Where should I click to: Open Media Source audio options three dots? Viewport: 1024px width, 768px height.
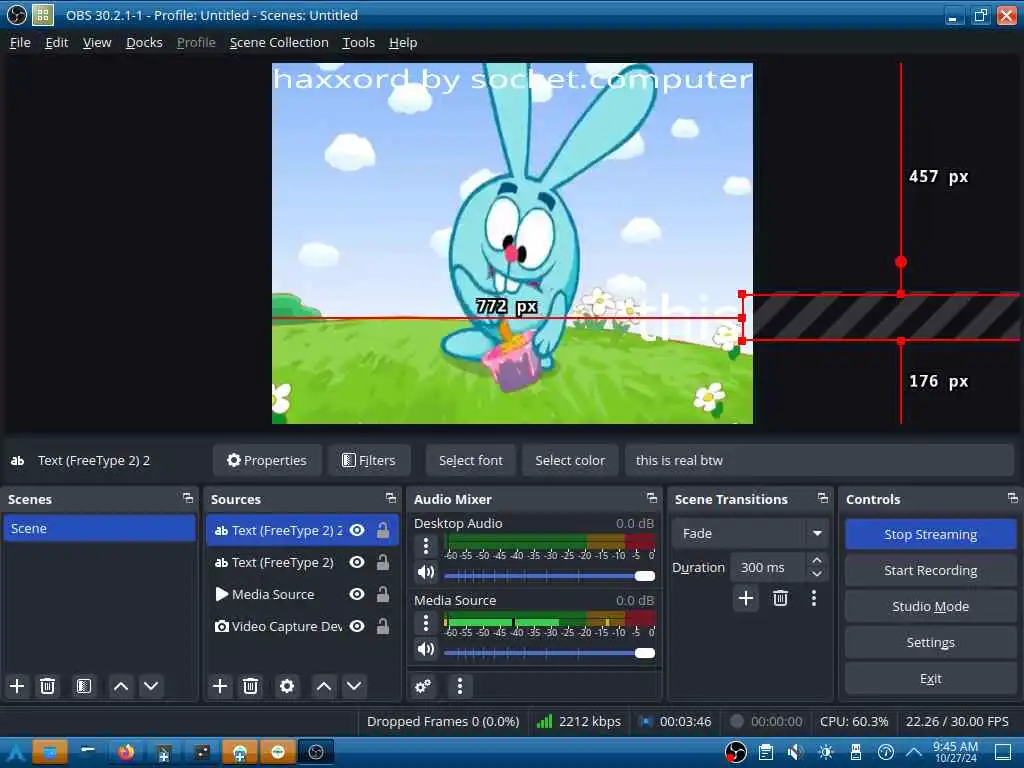pyautogui.click(x=426, y=622)
